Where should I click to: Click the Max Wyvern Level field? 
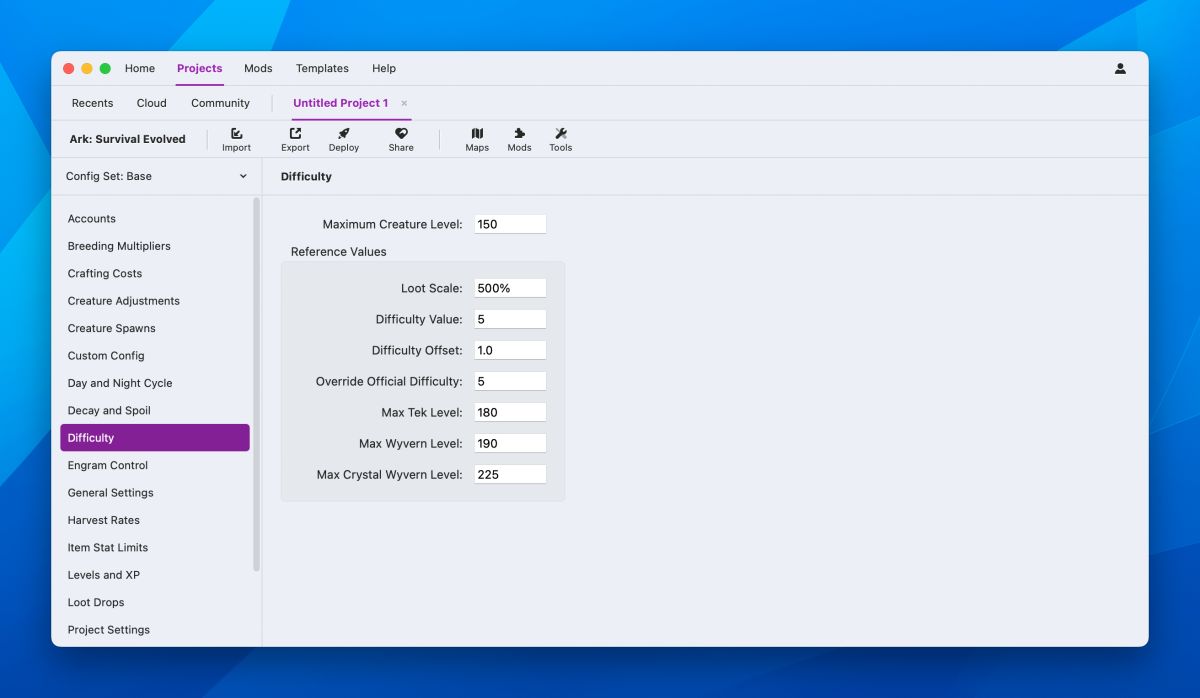coord(510,443)
